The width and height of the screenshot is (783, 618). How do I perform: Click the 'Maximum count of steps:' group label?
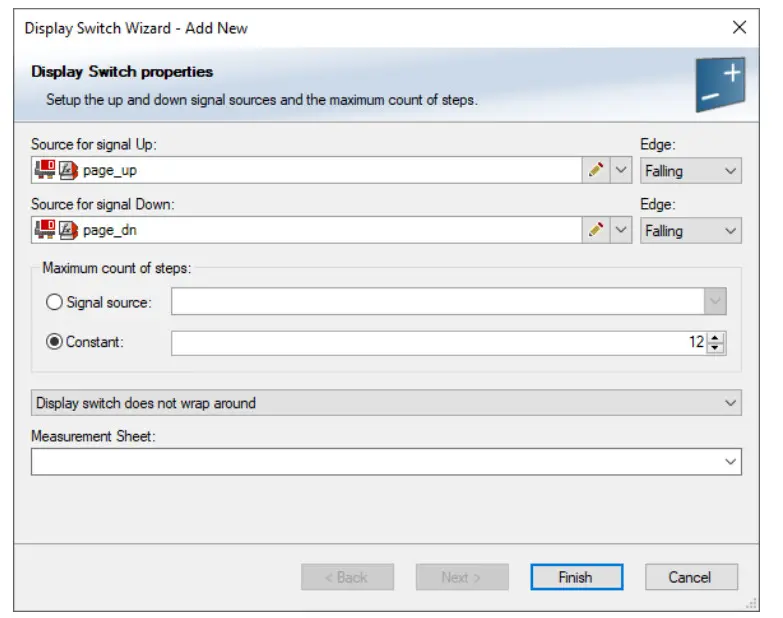click(x=117, y=268)
